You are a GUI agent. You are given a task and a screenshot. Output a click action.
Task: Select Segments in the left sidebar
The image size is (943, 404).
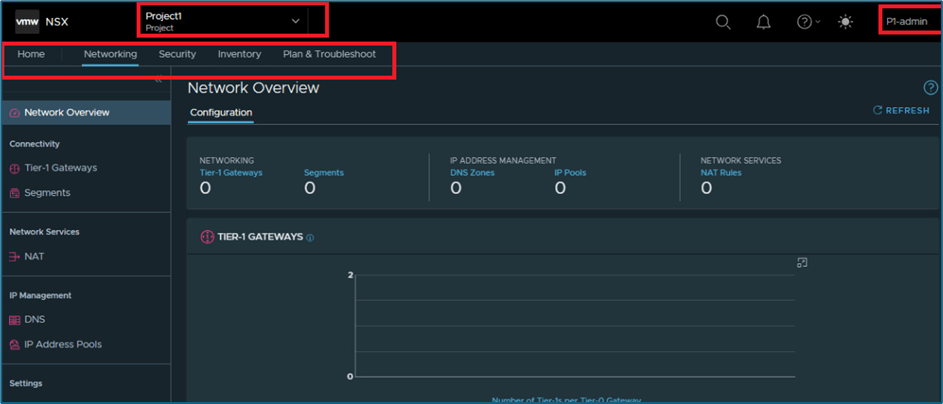[47, 192]
